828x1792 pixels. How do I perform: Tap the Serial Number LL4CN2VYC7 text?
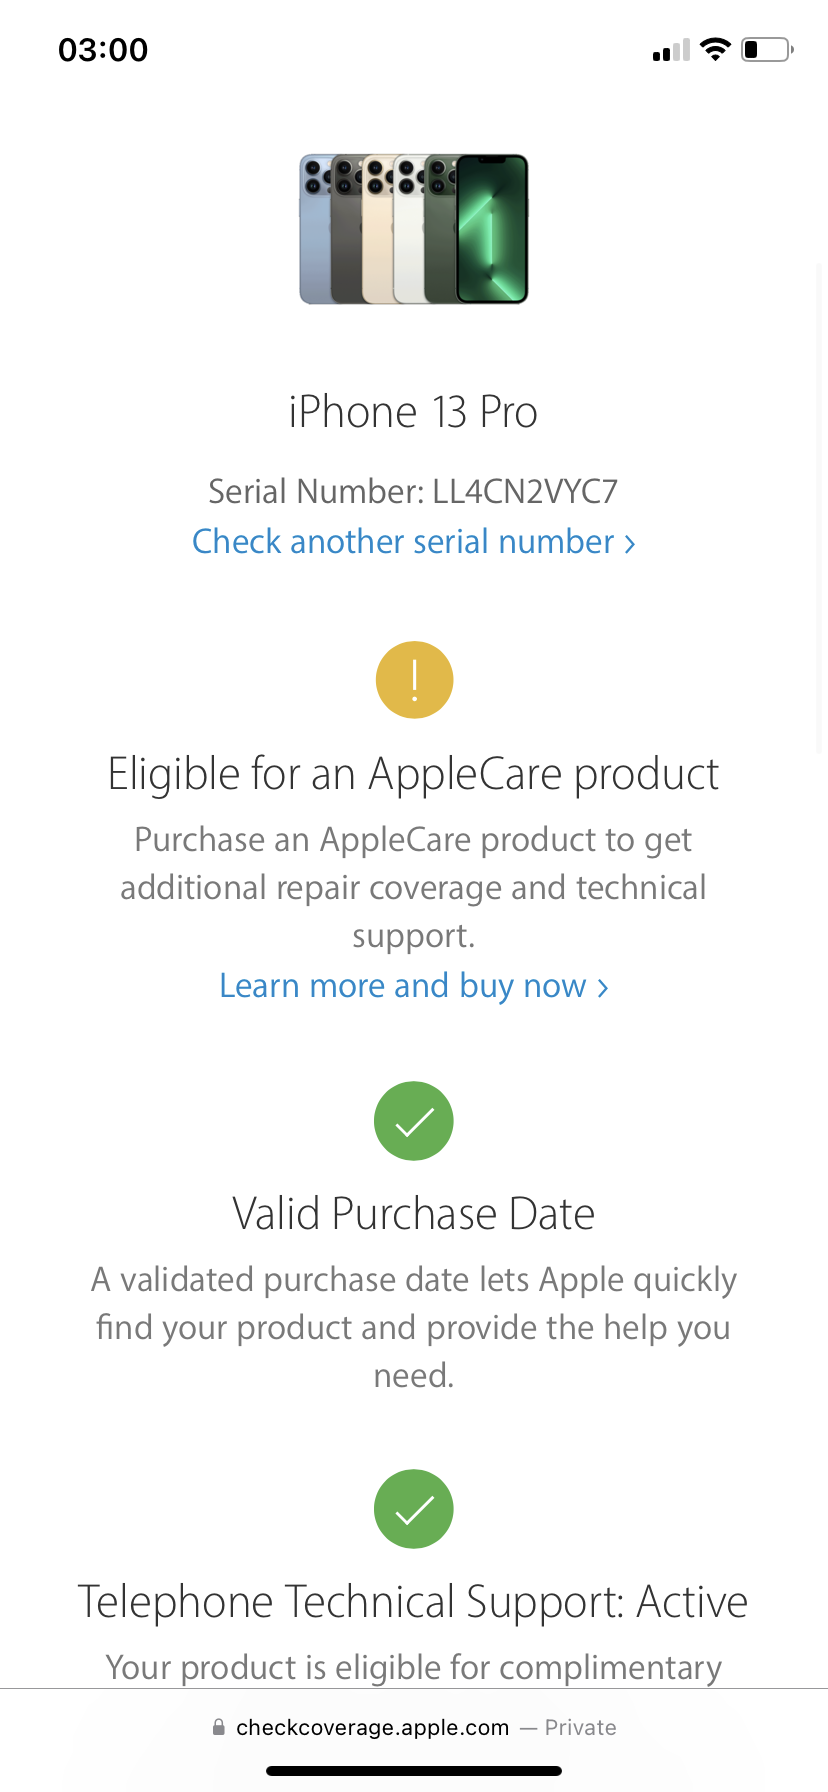pyautogui.click(x=413, y=491)
